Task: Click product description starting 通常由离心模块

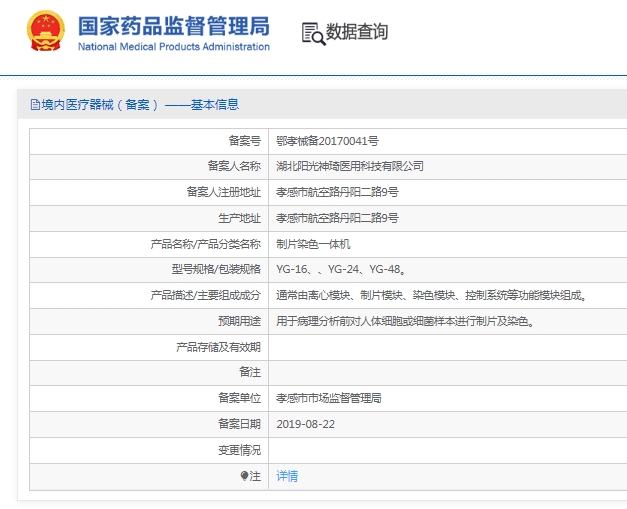Action: click(431, 295)
